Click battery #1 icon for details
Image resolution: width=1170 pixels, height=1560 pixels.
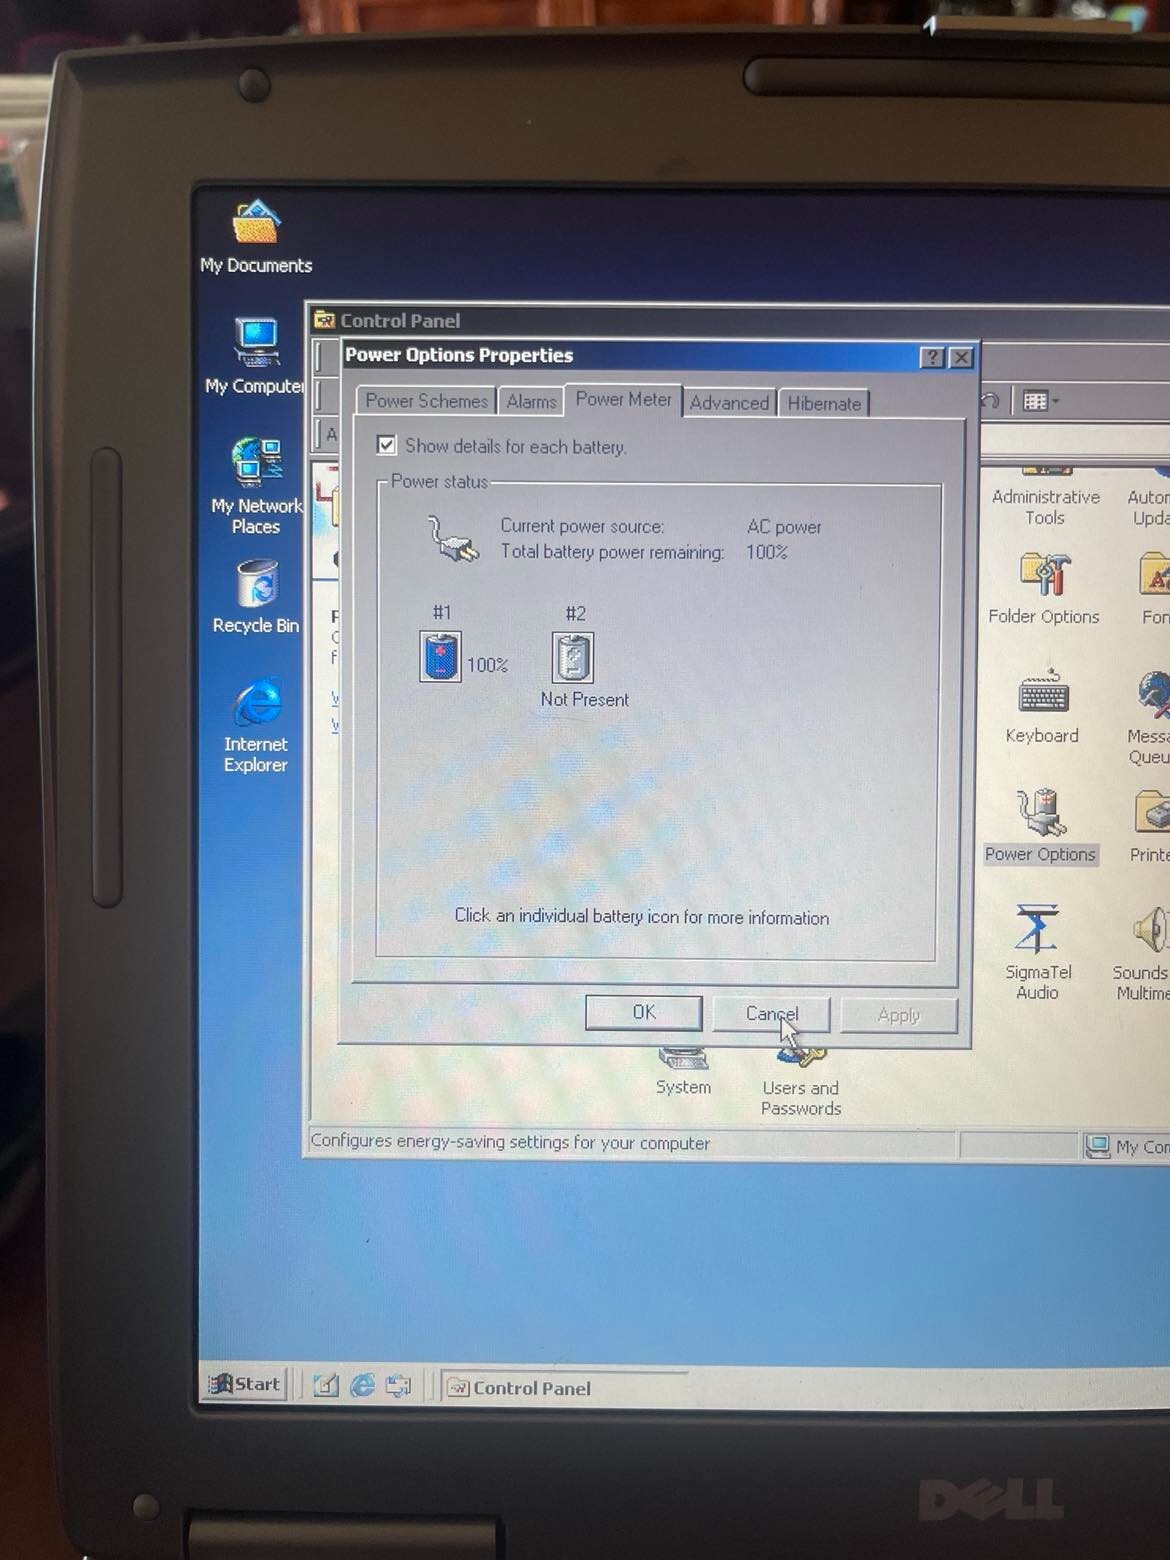click(x=440, y=656)
